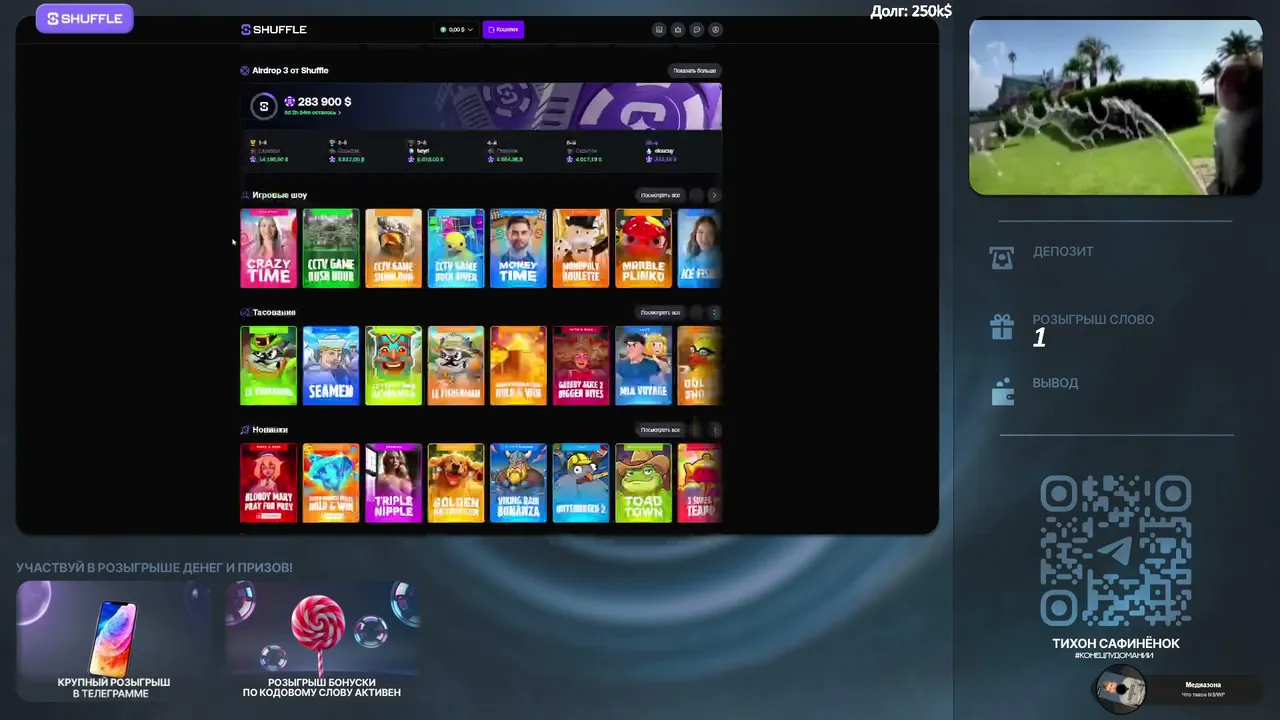This screenshot has width=1280, height=720.
Task: Click the Новинки section heading
Action: [x=270, y=430]
